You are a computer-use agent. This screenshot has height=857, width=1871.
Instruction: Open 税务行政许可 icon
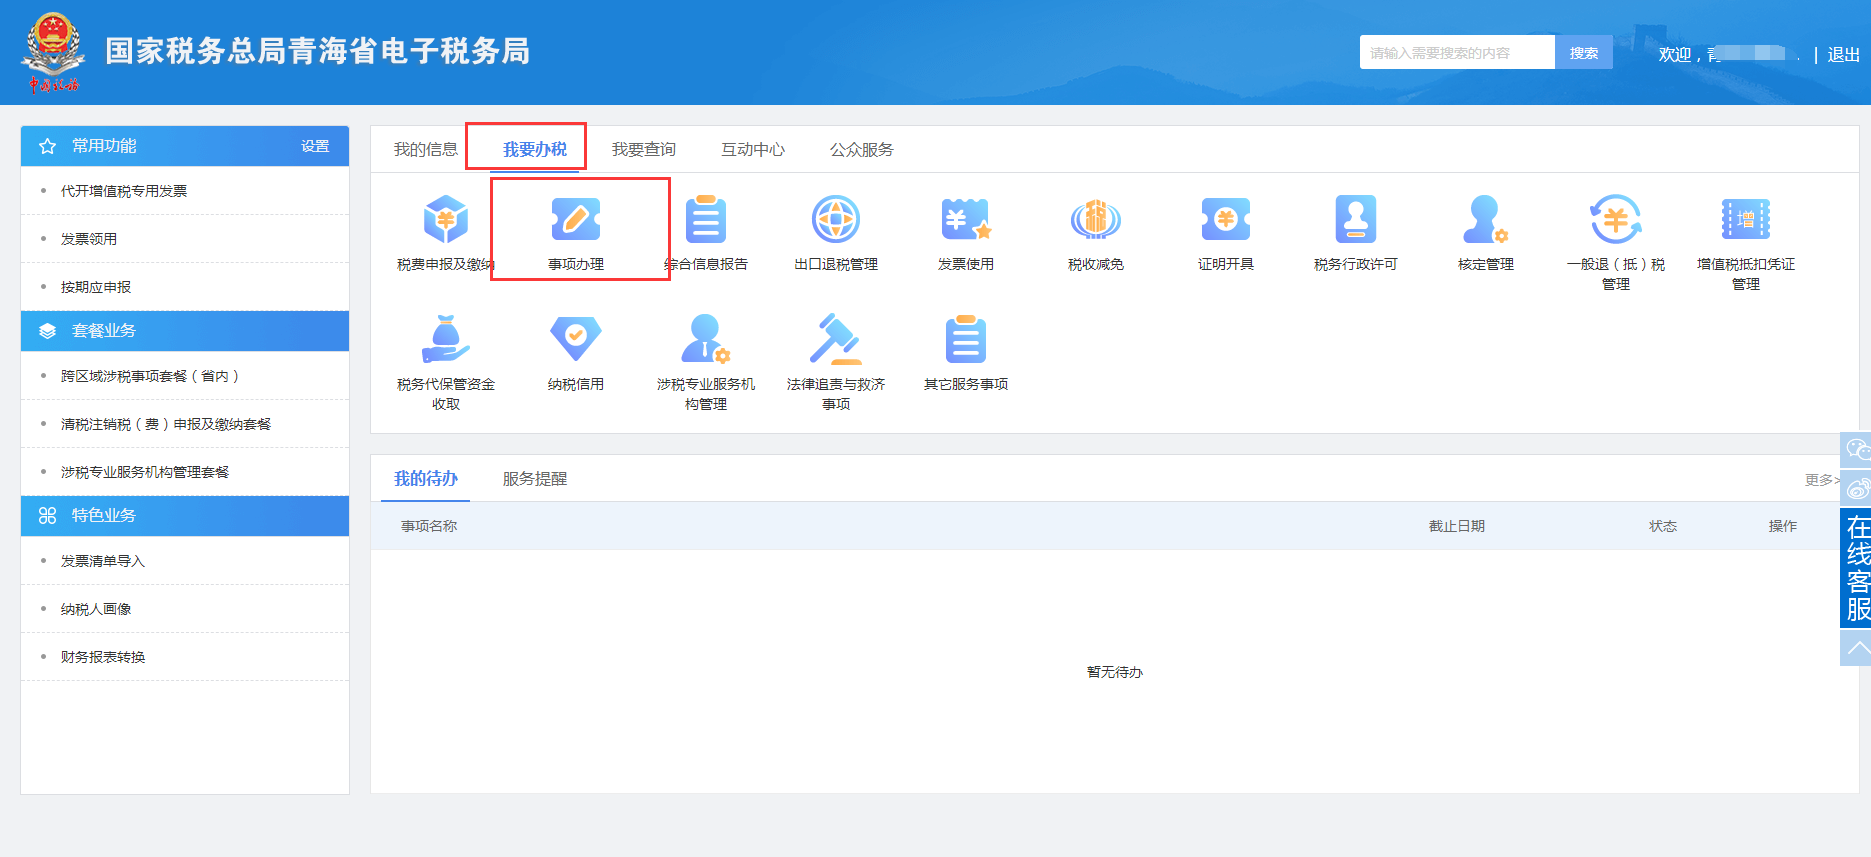[1356, 220]
